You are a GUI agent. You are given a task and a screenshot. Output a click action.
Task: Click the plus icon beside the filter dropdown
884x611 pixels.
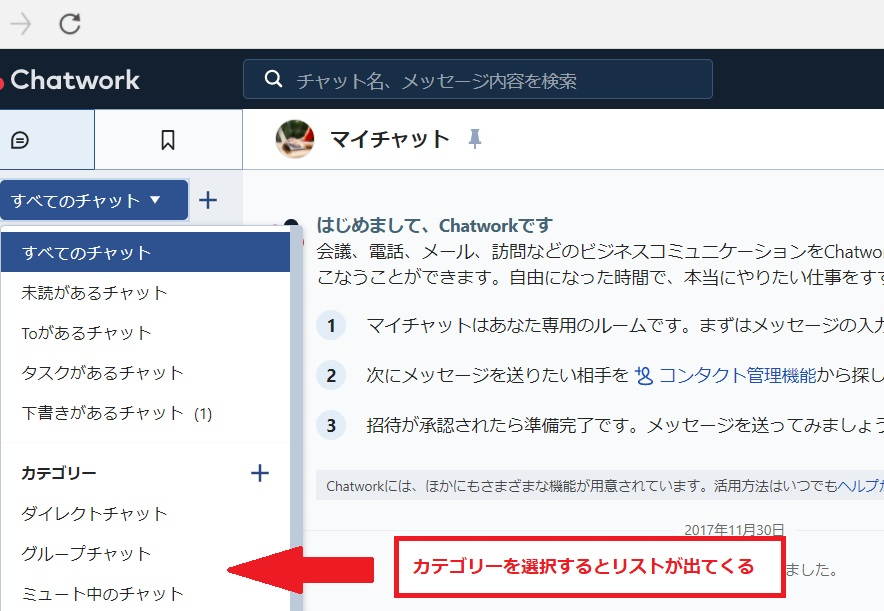(208, 200)
